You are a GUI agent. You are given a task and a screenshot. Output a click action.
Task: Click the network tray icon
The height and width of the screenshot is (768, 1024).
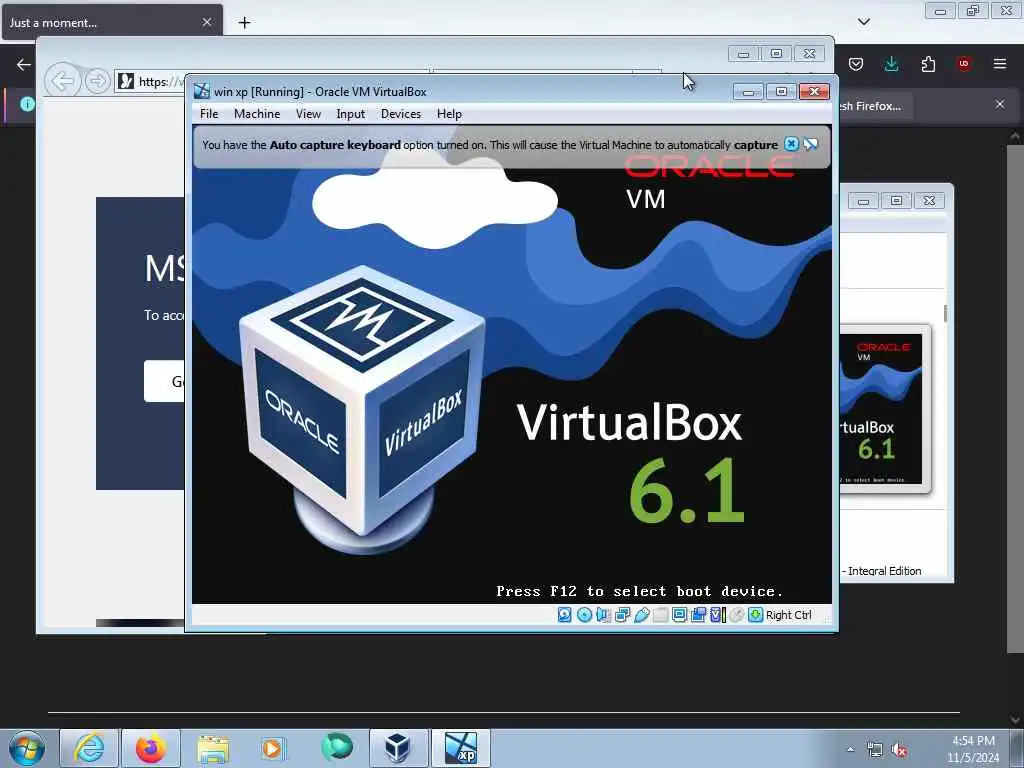(x=874, y=750)
